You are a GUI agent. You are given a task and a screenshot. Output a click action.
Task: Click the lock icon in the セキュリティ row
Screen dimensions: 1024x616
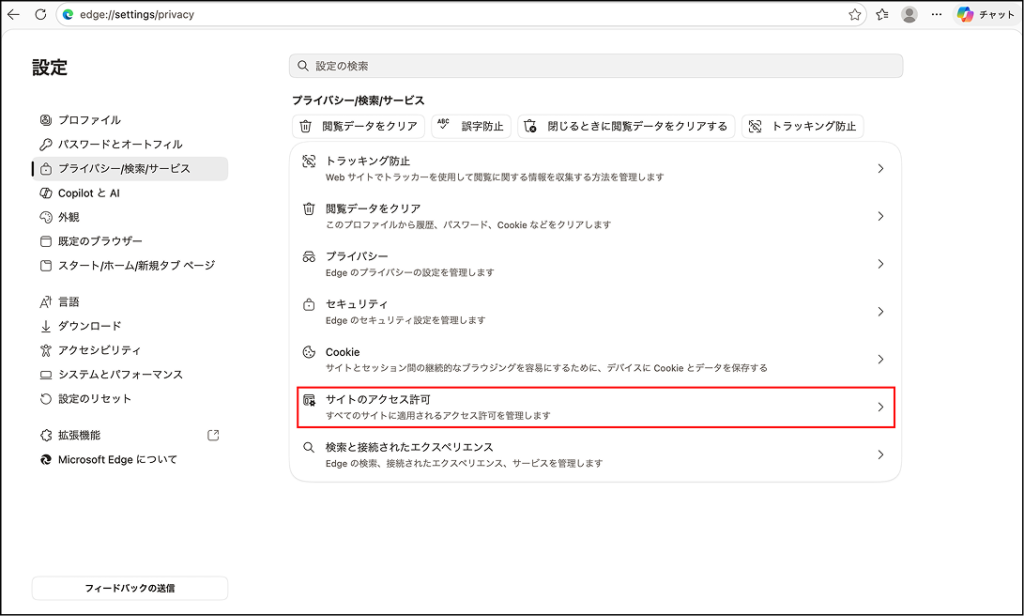309,304
